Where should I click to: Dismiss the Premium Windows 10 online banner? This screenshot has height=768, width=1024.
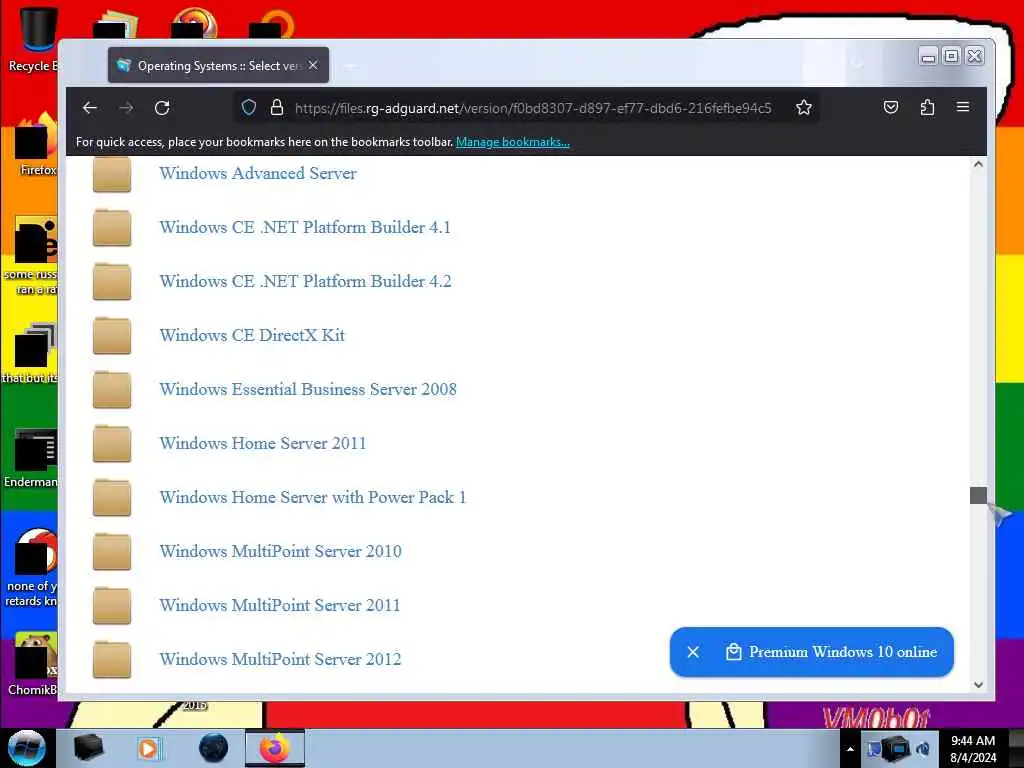pyautogui.click(x=694, y=652)
